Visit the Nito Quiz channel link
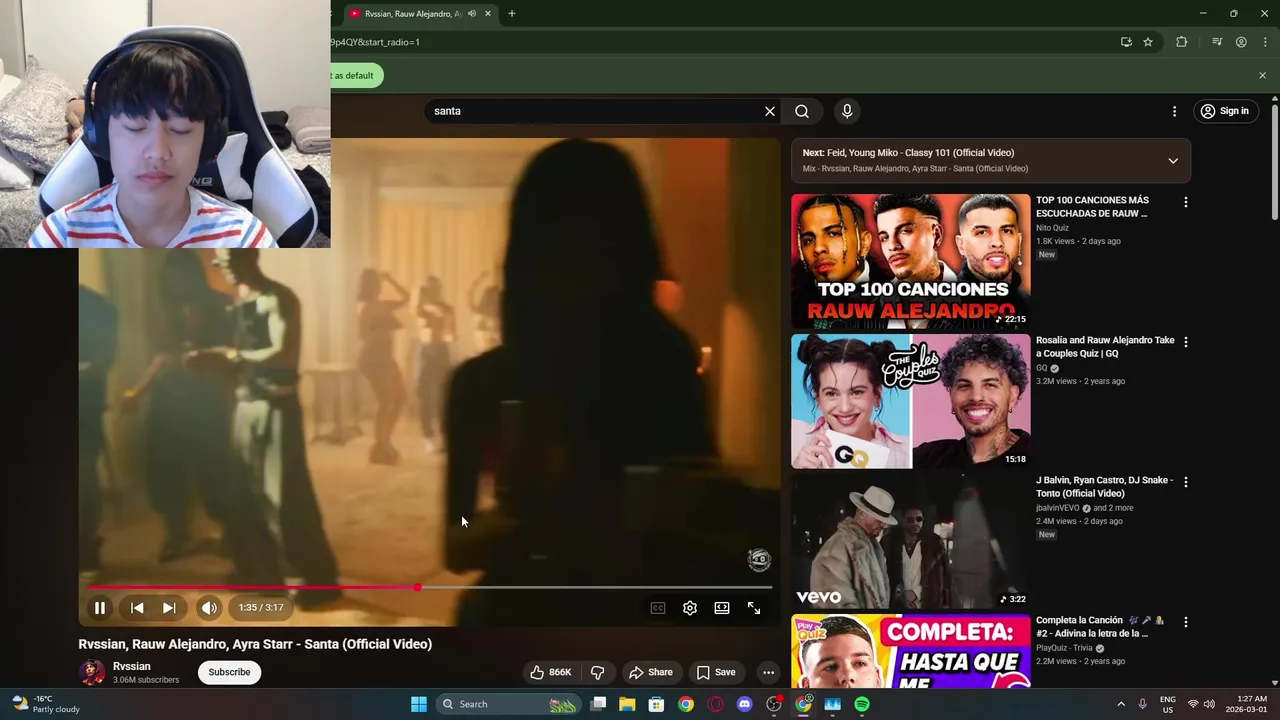Viewport: 1280px width, 720px height. [x=1052, y=228]
